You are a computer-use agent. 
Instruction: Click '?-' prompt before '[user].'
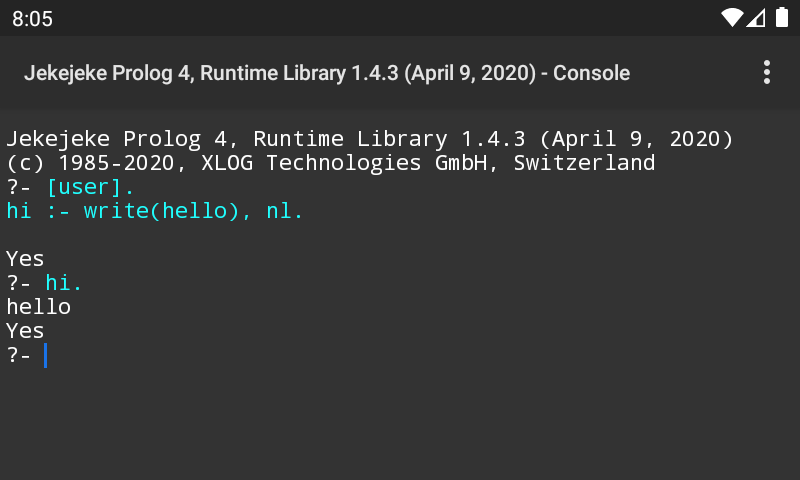coord(19,187)
